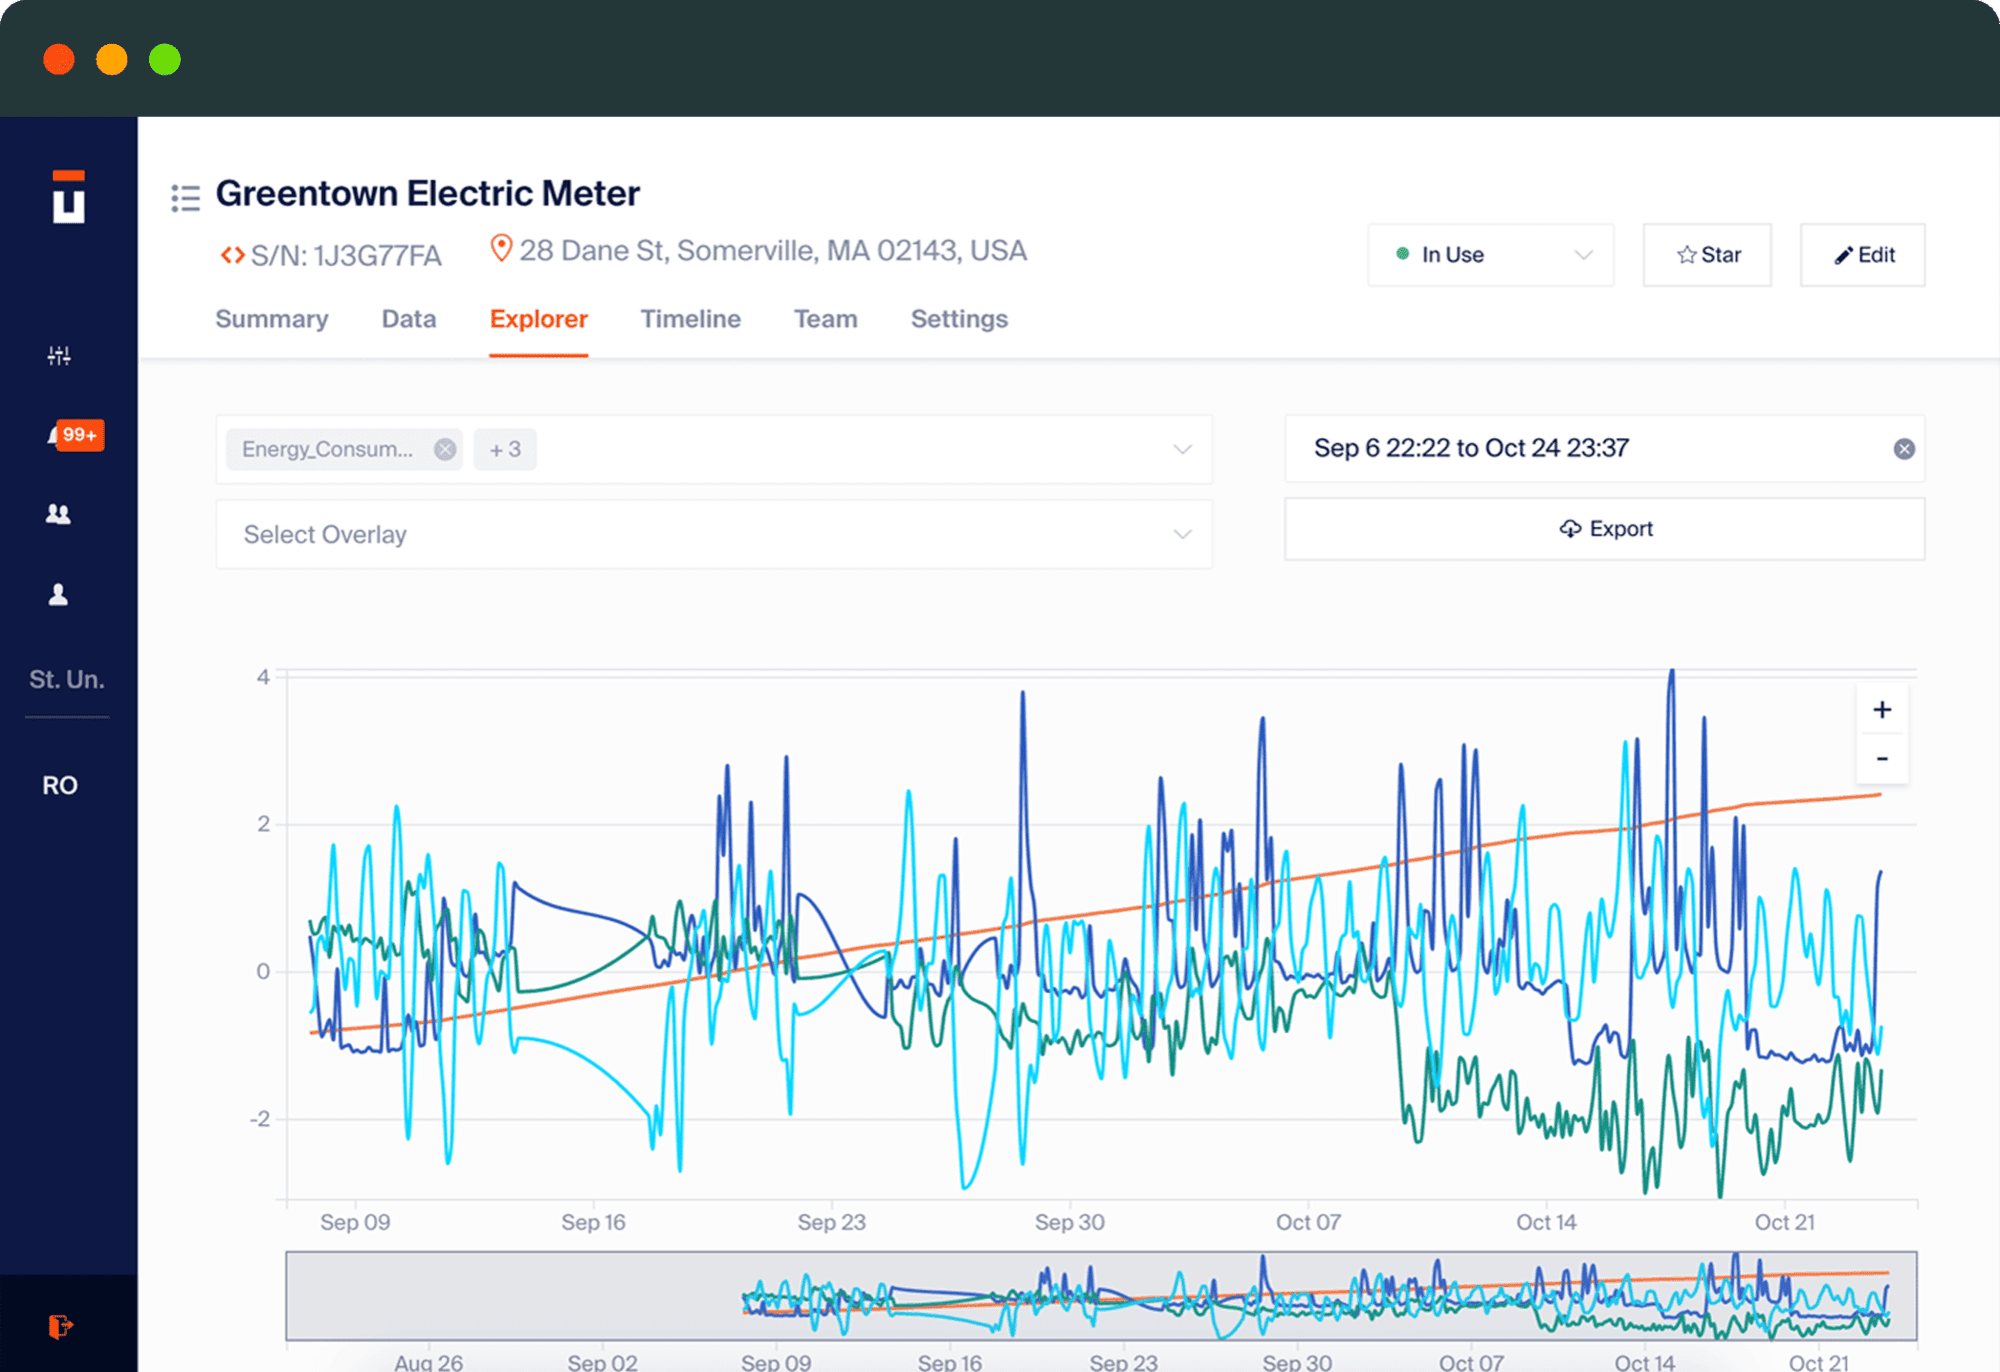Click the chart range navigator strip
2000x1372 pixels.
(1101, 1295)
